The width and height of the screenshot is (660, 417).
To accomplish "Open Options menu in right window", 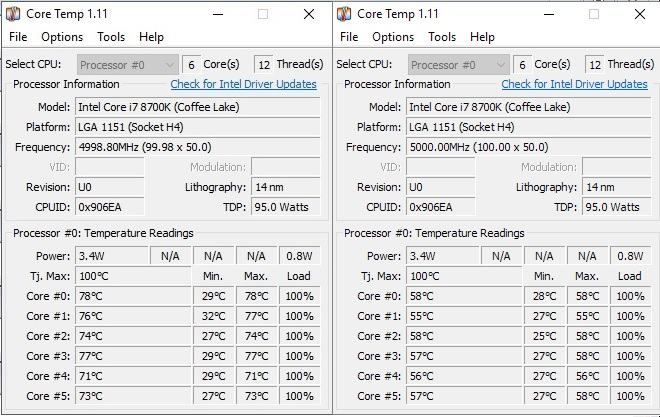I will 393,37.
